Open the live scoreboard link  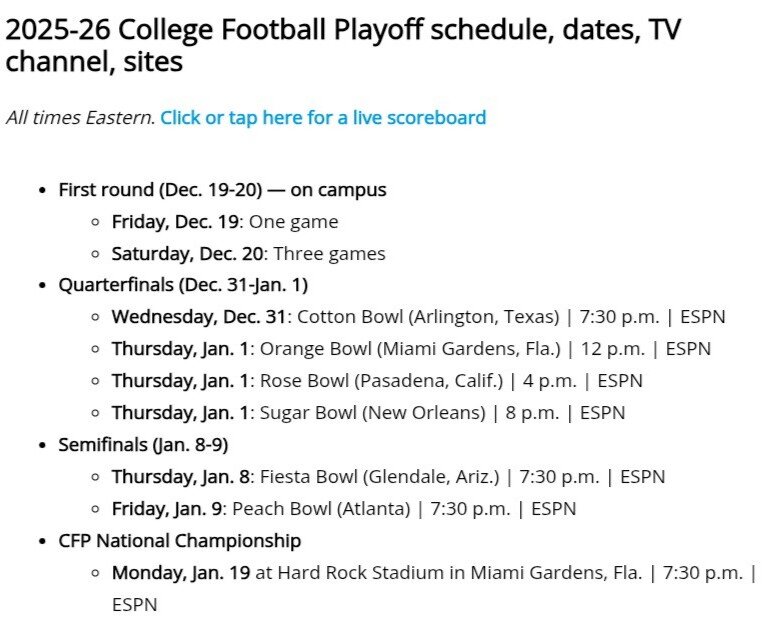pos(323,117)
